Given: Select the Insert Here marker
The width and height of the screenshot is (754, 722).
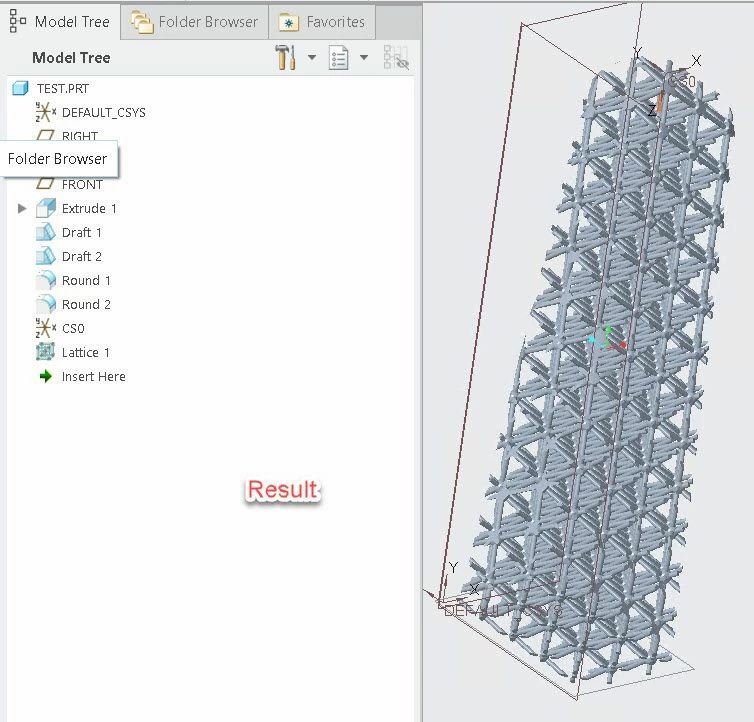Looking at the screenshot, I should [93, 377].
